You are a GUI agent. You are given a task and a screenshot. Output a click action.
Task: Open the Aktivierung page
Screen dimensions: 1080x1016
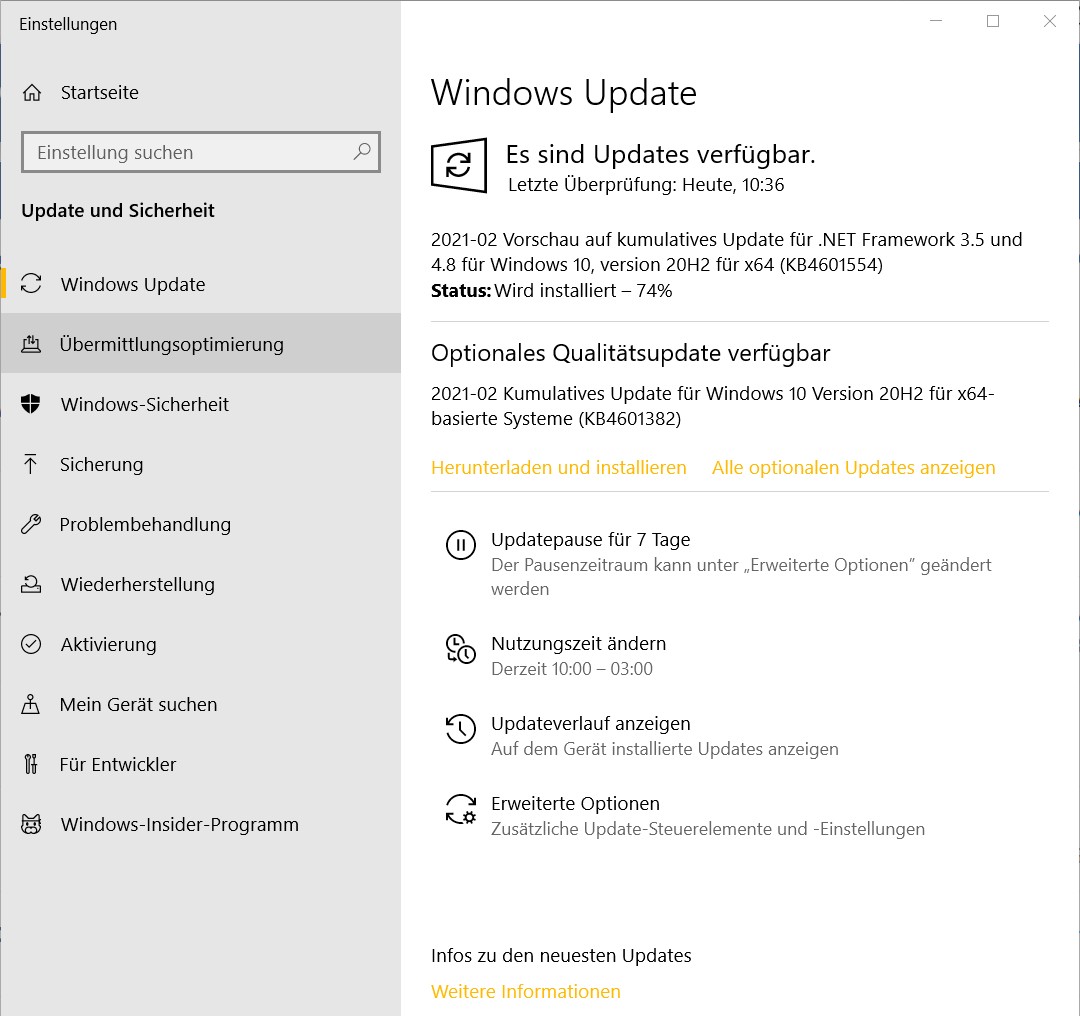(x=200, y=644)
